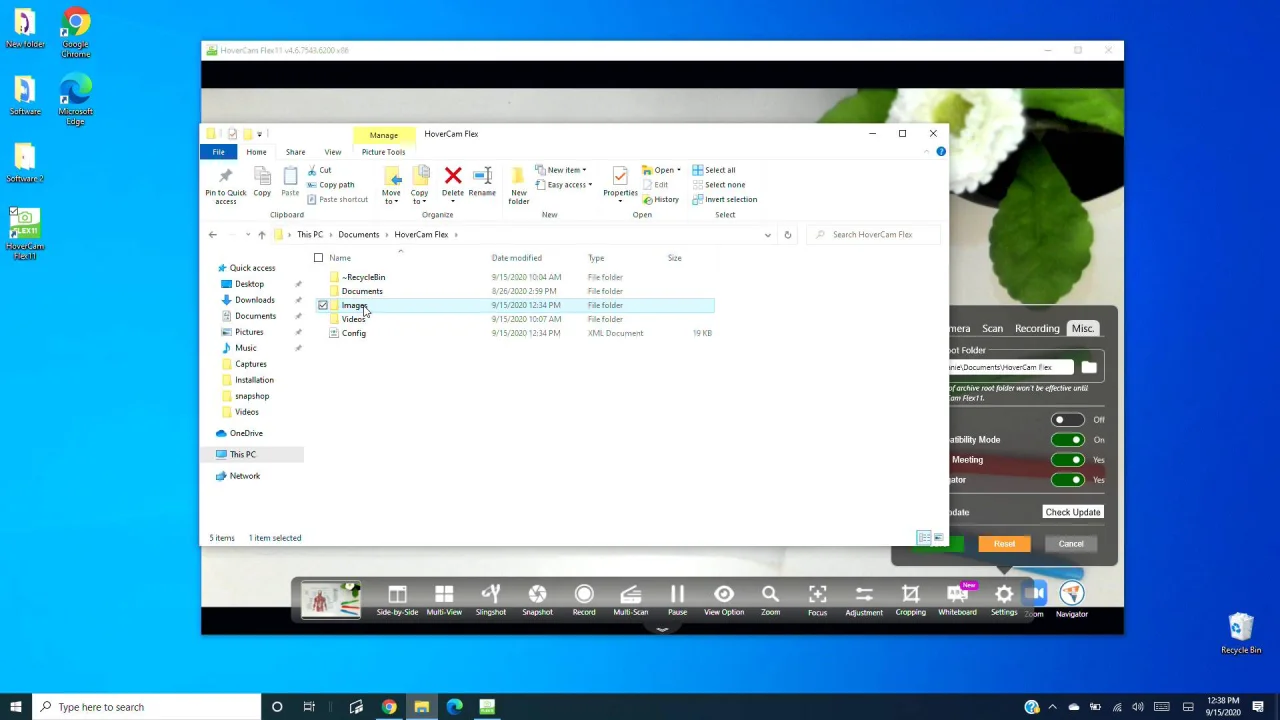
Task: Open the Adjustment sliders tool
Action: [x=864, y=600]
